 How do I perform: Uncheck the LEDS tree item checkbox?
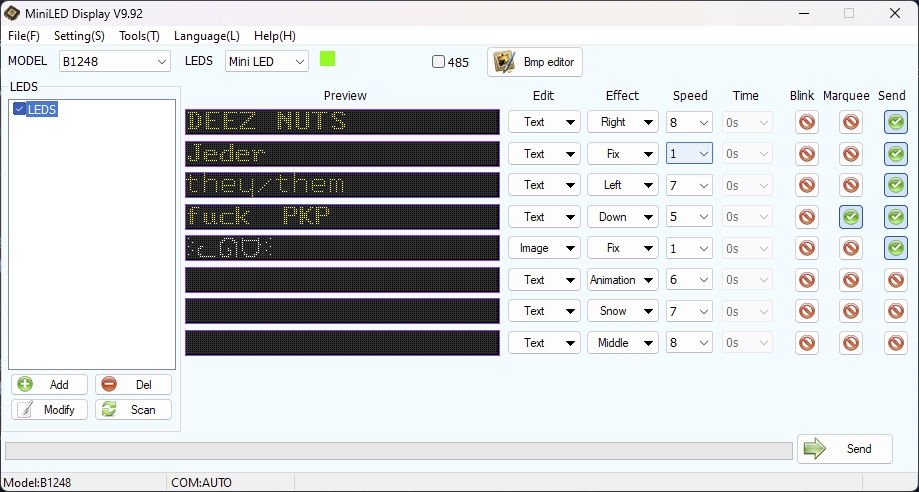(19, 110)
